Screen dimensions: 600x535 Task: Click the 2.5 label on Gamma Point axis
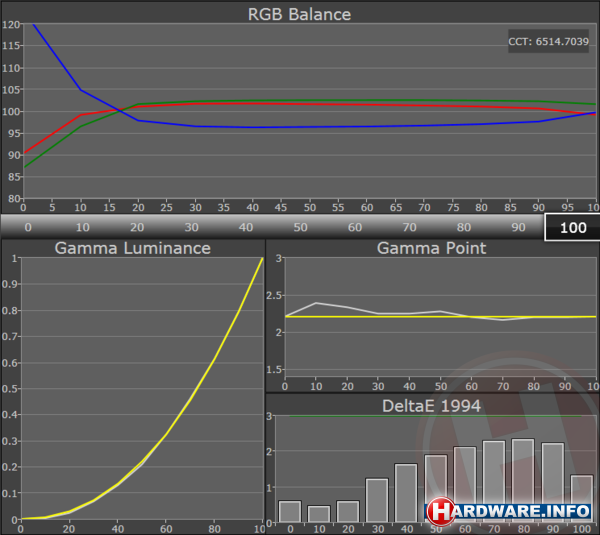274,295
